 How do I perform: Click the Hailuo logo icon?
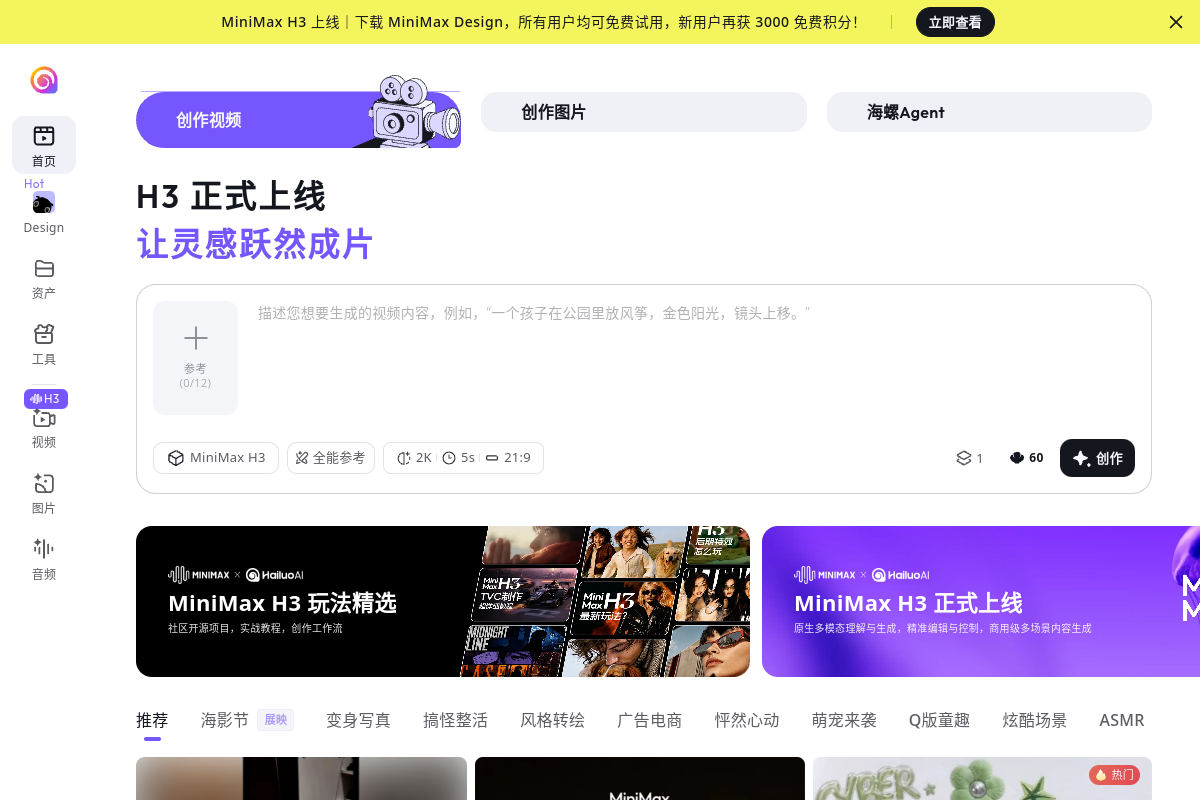point(44,80)
